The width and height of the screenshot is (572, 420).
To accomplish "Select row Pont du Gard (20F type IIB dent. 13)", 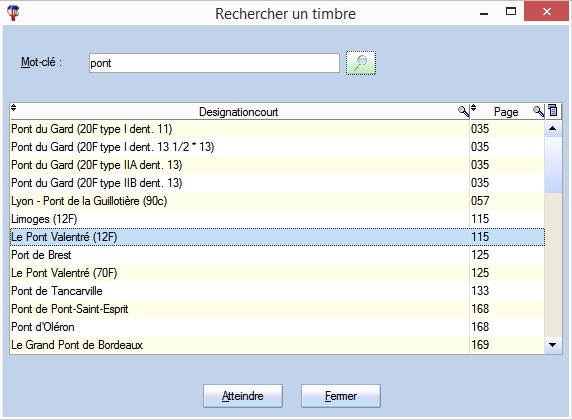I will (x=277, y=183).
